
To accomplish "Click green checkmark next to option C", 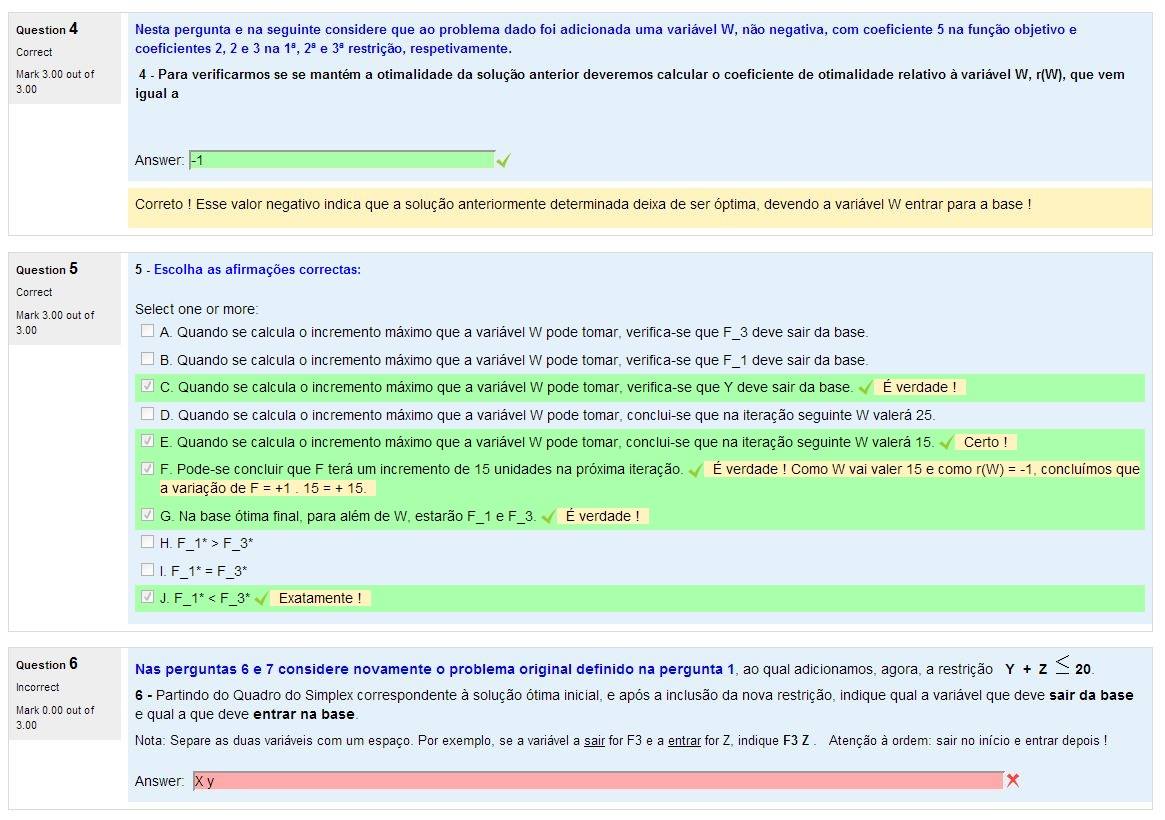I will (865, 388).
